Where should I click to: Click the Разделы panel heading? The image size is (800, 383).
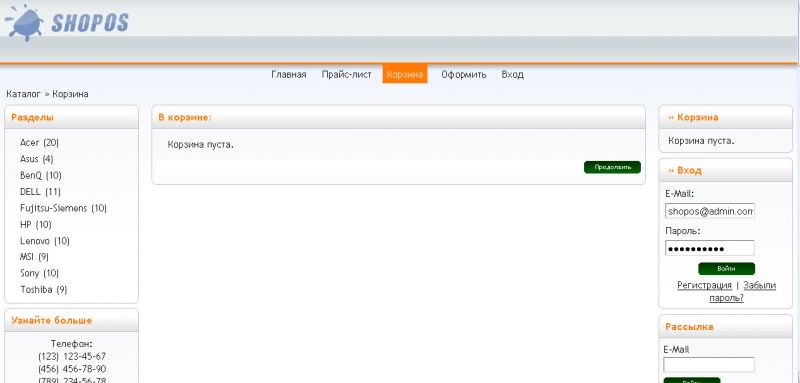coord(33,117)
